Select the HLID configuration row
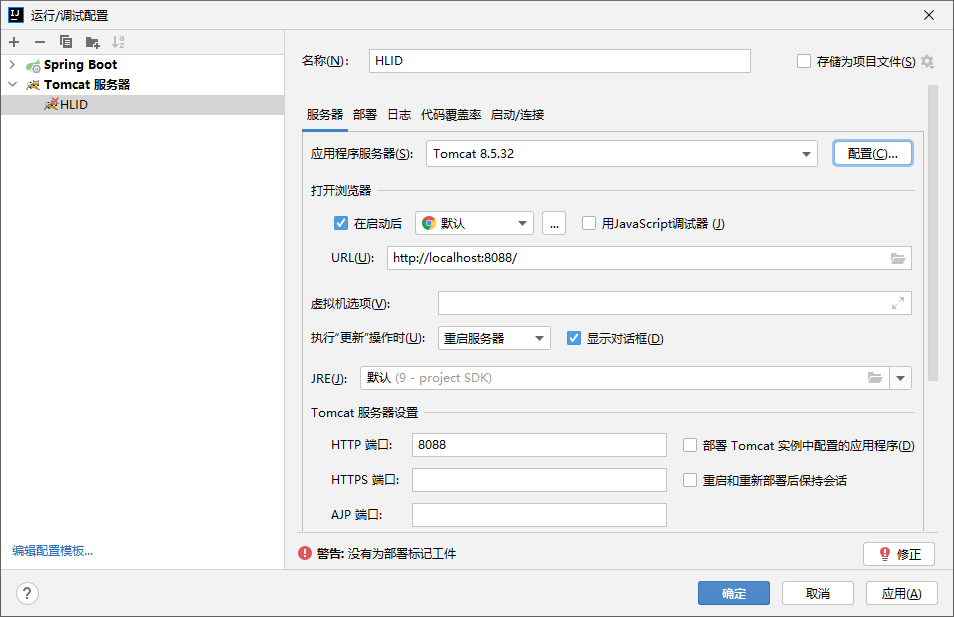The height and width of the screenshot is (617, 954). [x=142, y=105]
